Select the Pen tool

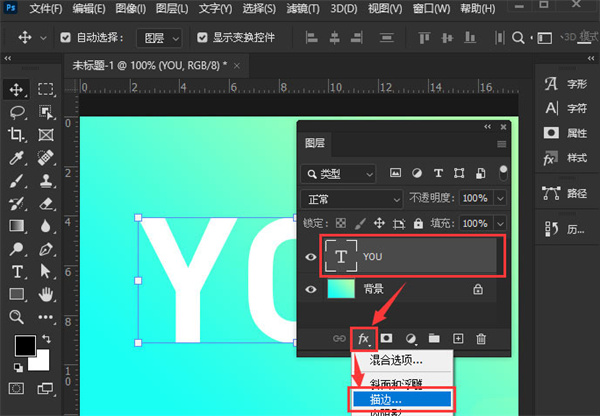tap(46, 249)
